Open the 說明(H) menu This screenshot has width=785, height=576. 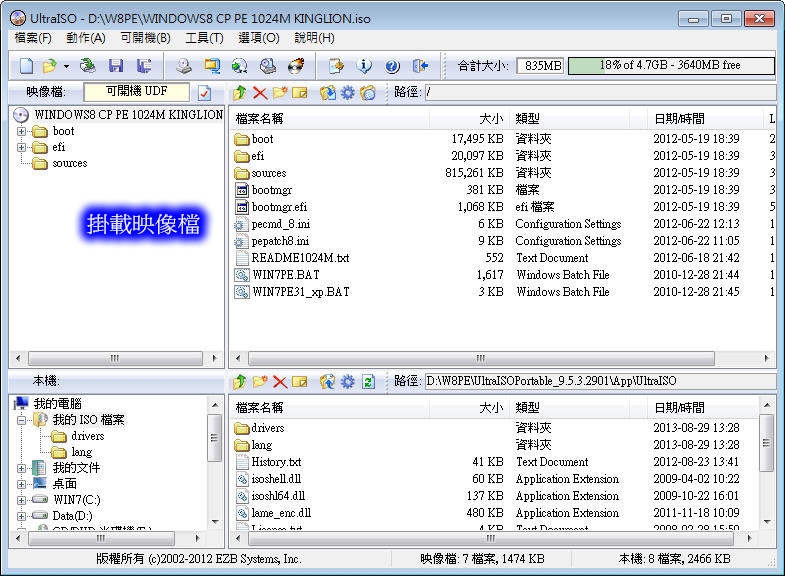(x=314, y=38)
